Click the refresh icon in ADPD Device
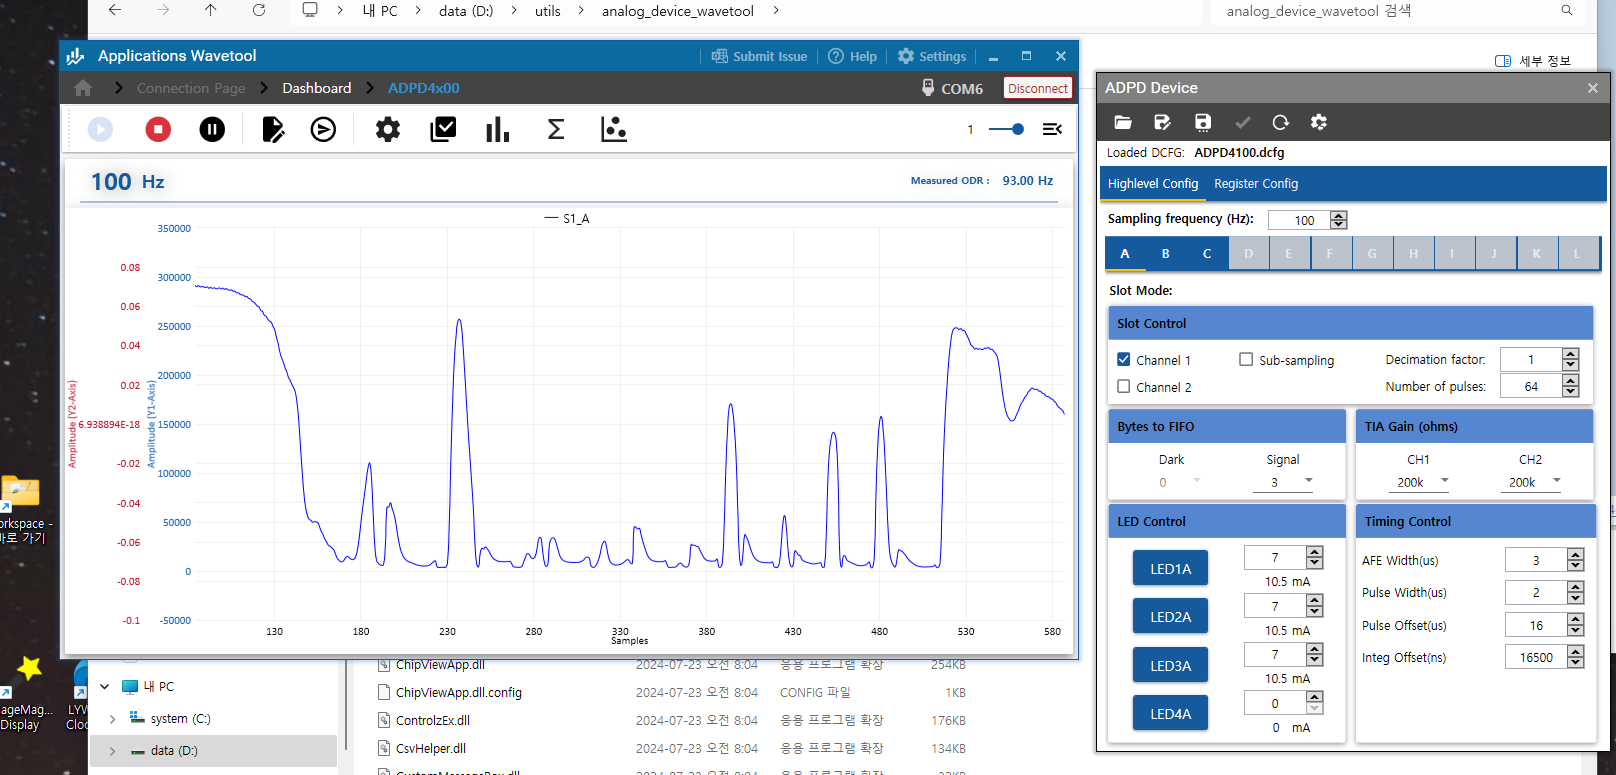This screenshot has width=1616, height=775. (1281, 122)
